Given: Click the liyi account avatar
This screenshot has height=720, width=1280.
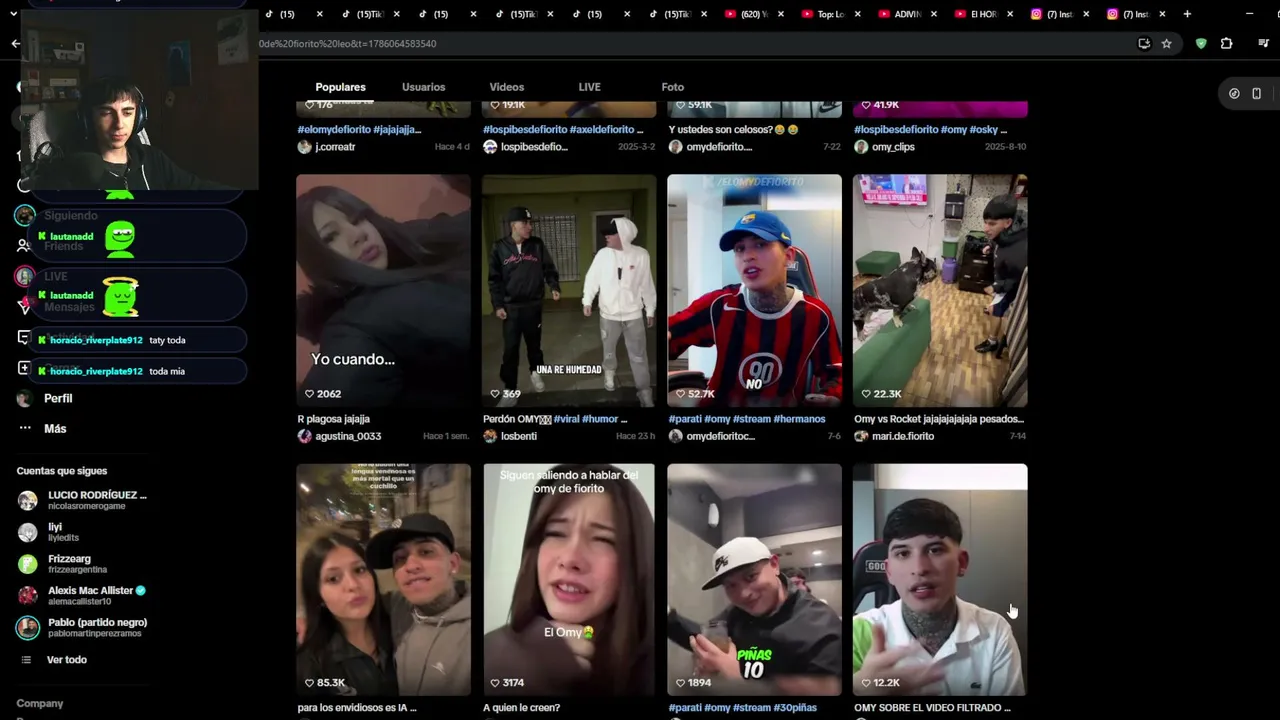Looking at the screenshot, I should point(28,532).
